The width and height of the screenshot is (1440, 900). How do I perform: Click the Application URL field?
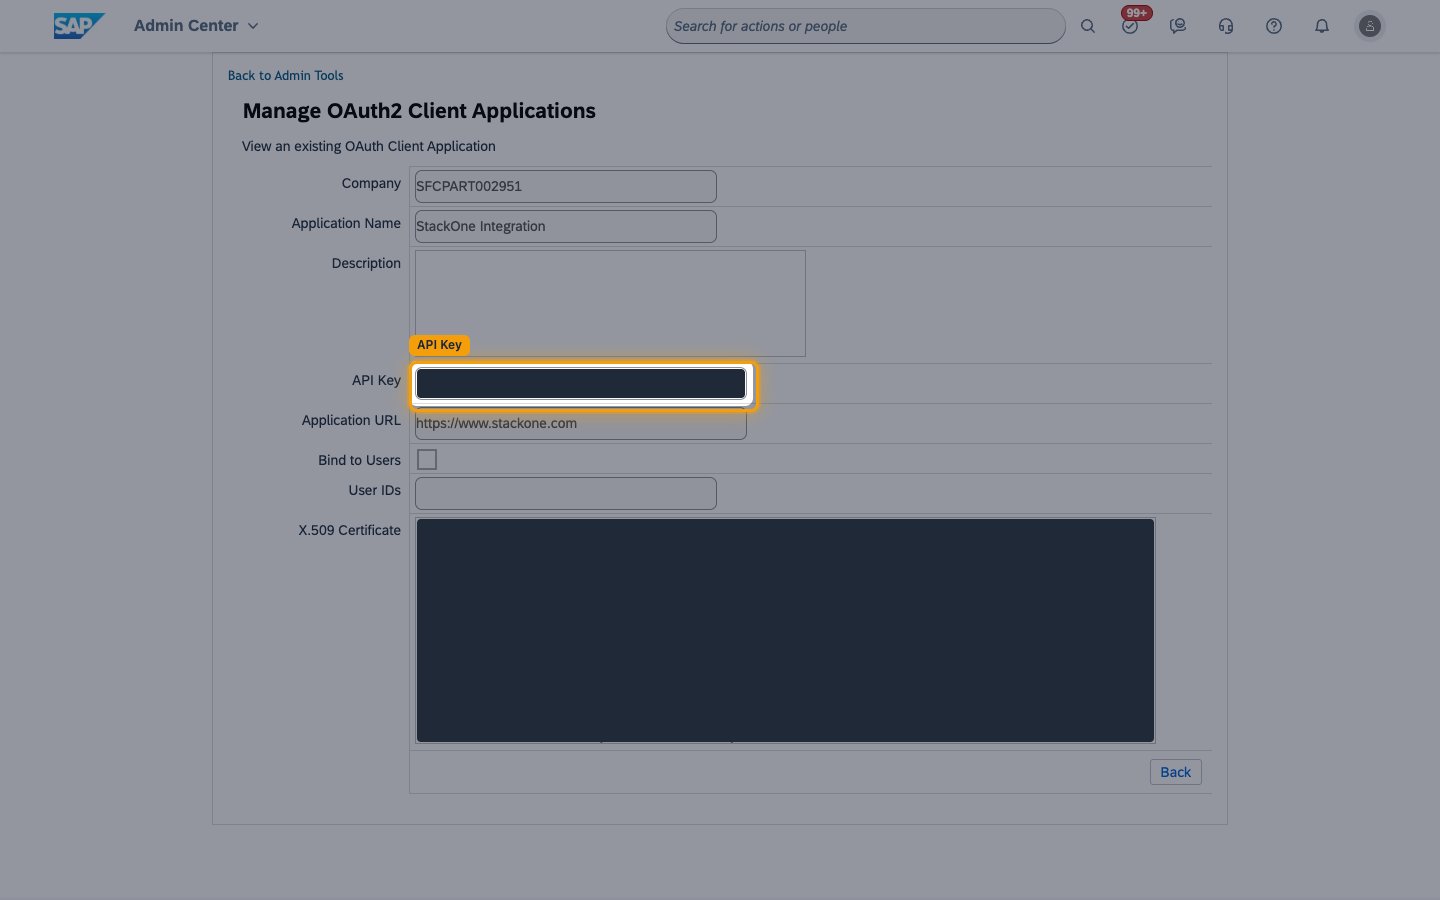coord(581,423)
